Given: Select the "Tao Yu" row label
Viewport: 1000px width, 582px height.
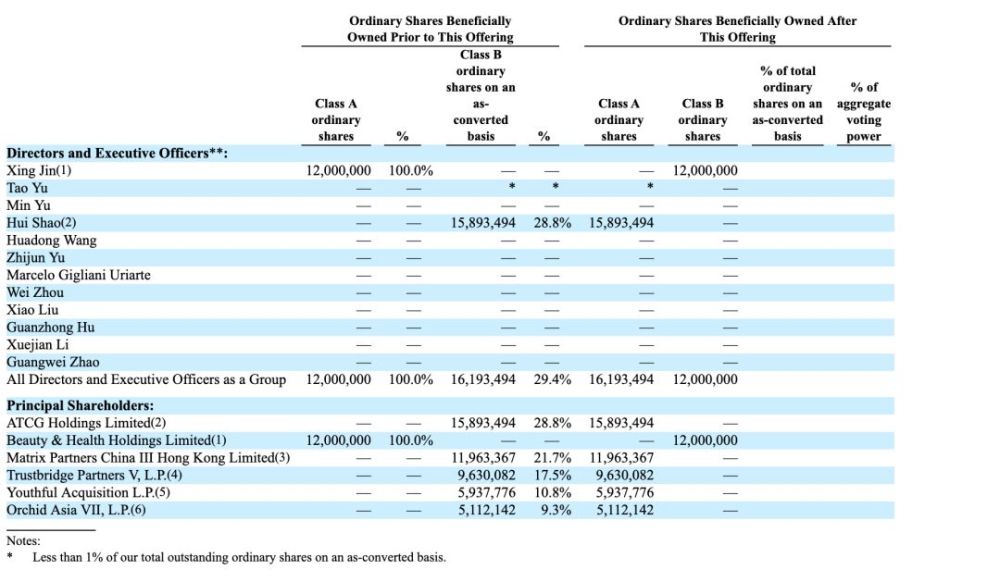Looking at the screenshot, I should pos(27,188).
